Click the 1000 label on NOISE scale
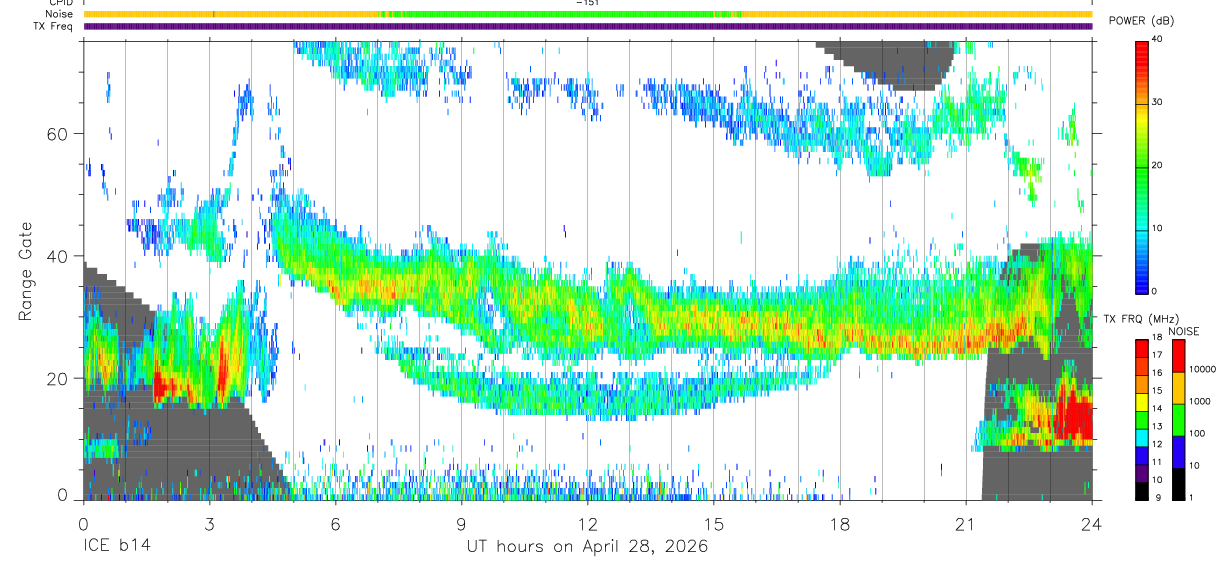This screenshot has height=567, width=1228. click(x=1199, y=401)
